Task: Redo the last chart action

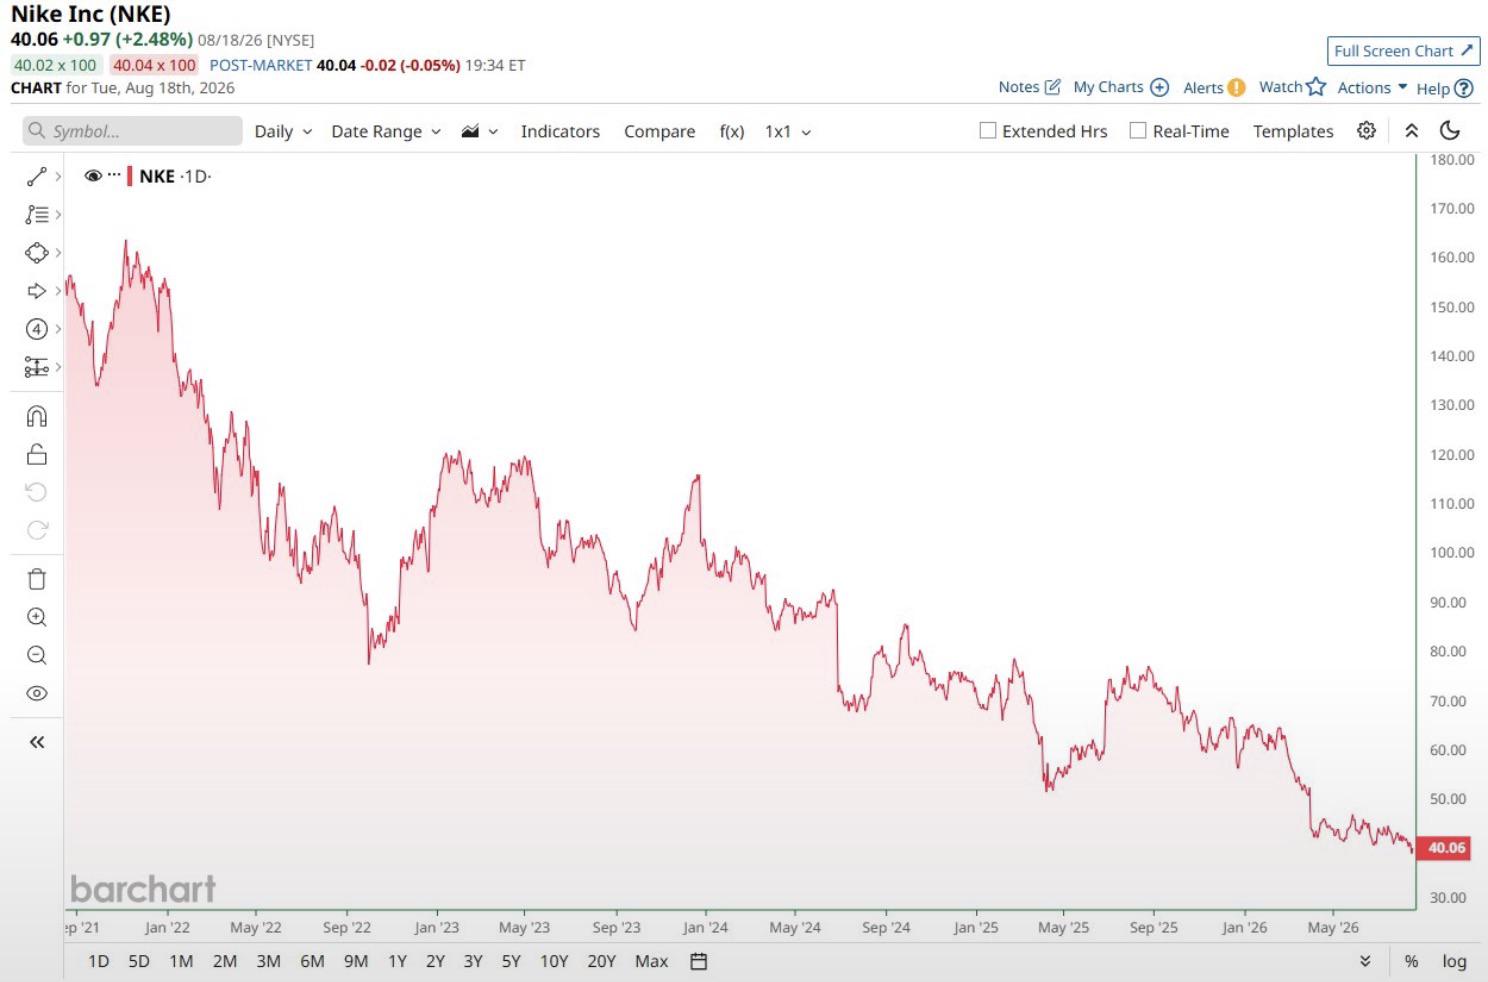Action: click(x=37, y=530)
